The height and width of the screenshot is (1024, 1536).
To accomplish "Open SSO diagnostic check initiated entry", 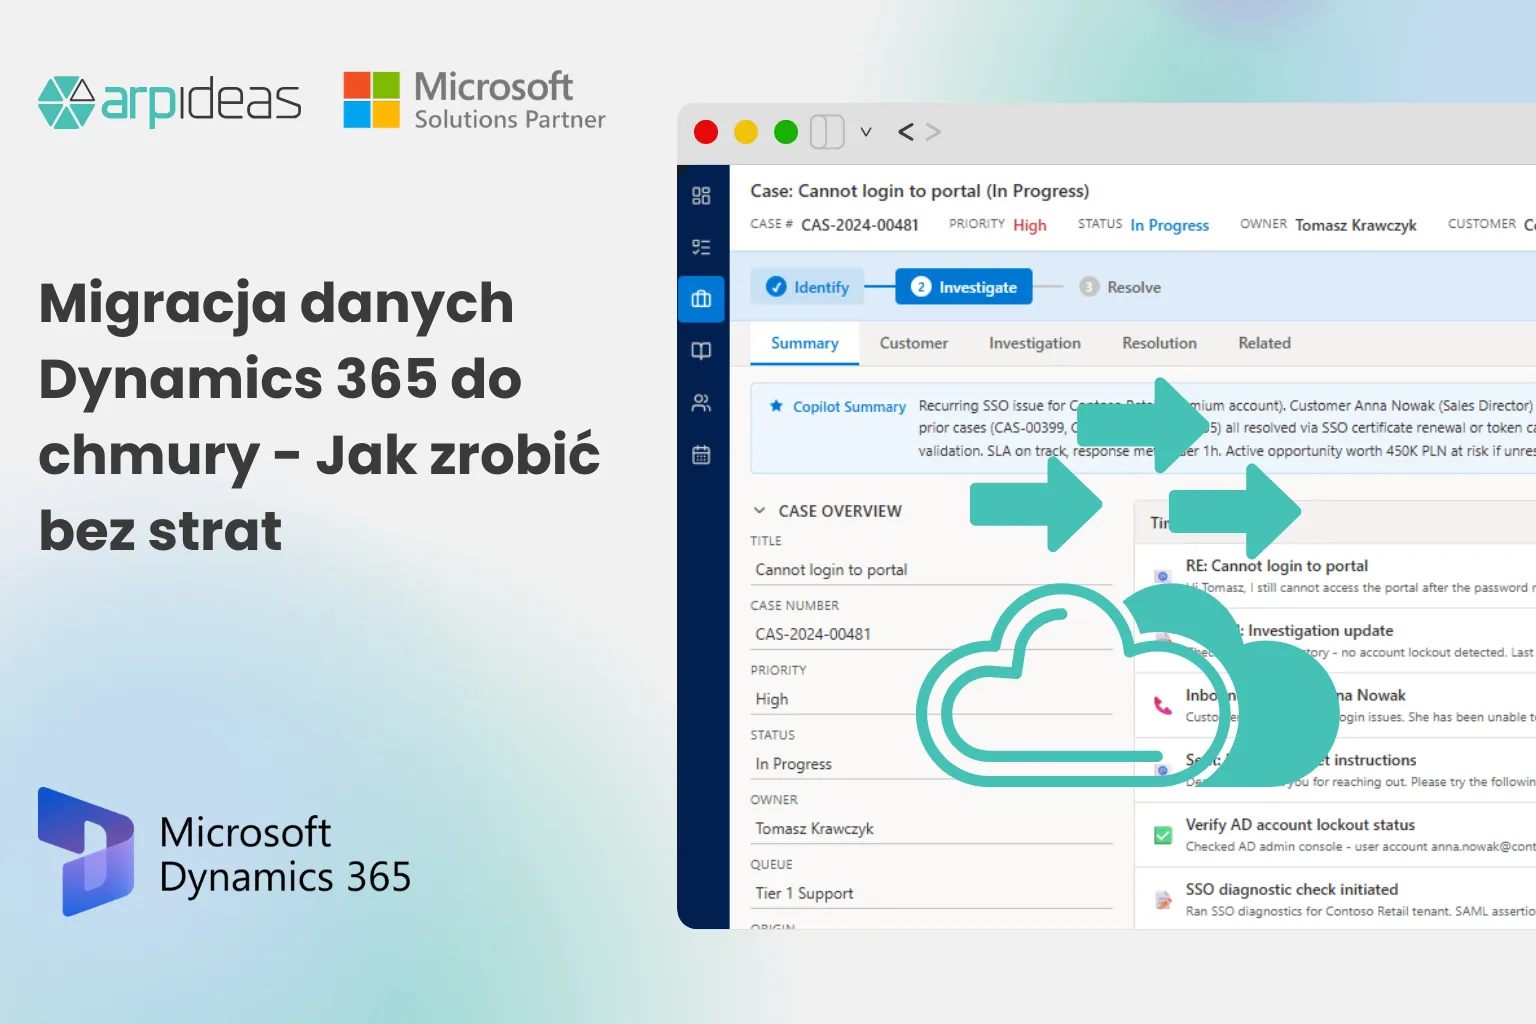I will (1336, 899).
